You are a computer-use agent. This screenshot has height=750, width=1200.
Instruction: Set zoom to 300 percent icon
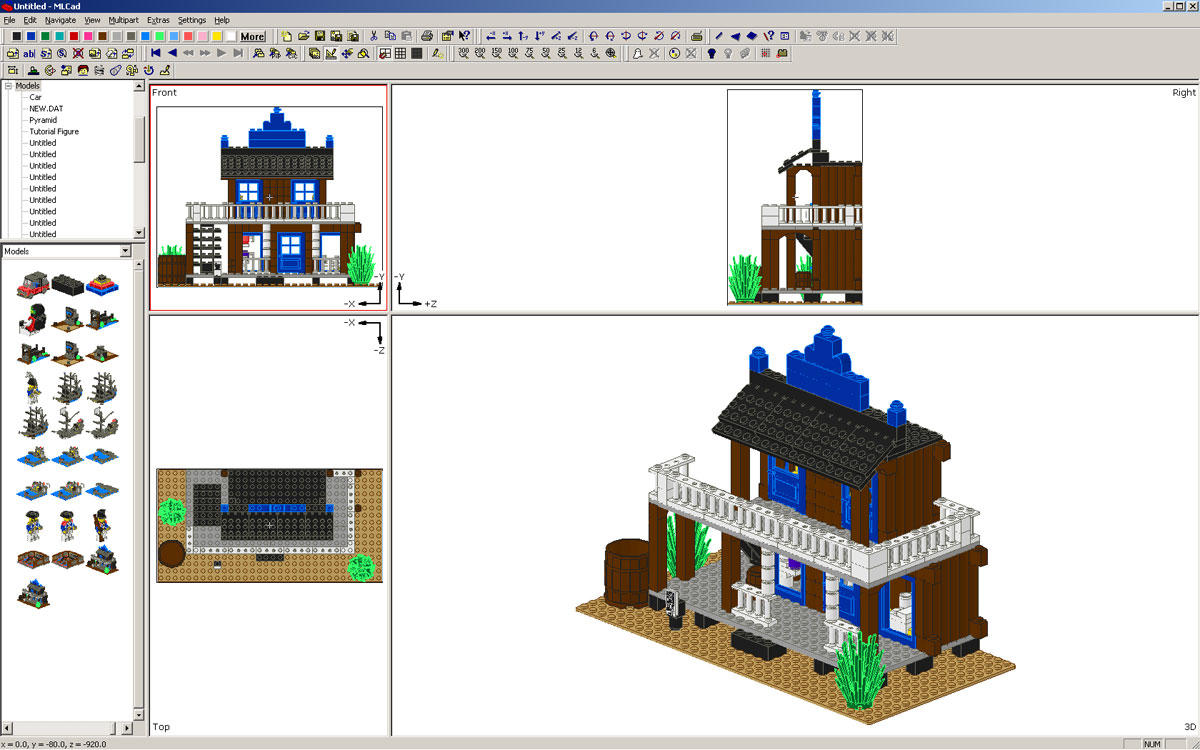pyautogui.click(x=464, y=53)
